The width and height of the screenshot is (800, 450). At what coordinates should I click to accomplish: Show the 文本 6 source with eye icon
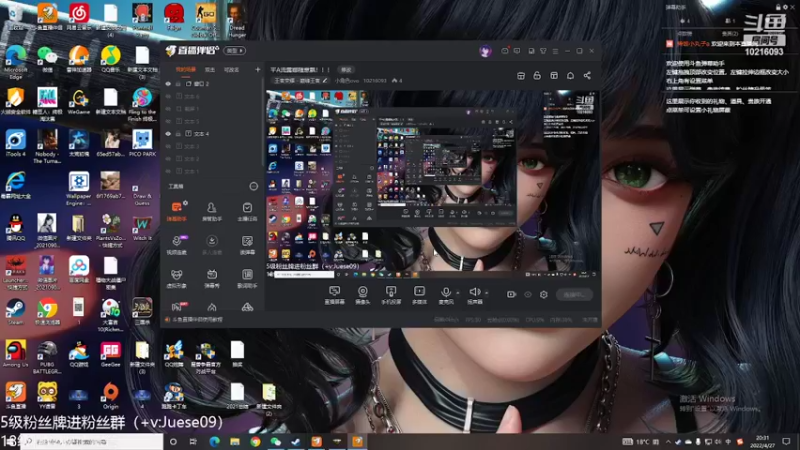168,96
